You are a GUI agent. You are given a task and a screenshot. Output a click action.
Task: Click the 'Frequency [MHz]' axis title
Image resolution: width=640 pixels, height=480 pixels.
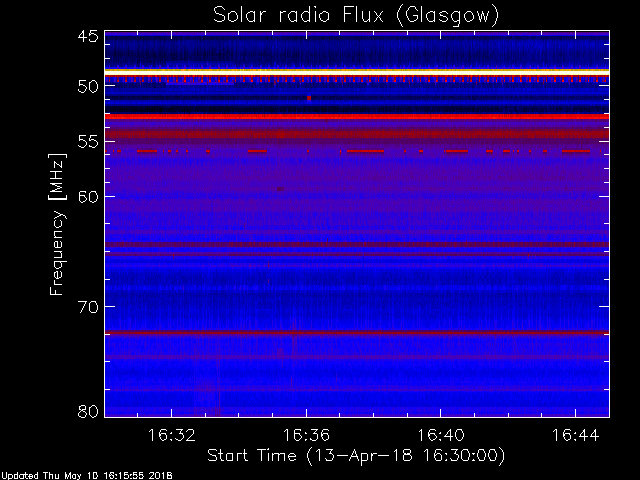point(57,224)
